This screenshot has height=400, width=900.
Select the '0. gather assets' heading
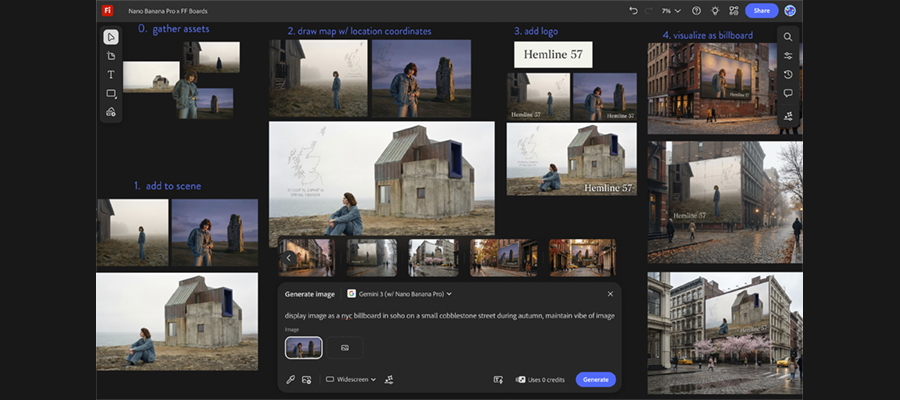[174, 29]
